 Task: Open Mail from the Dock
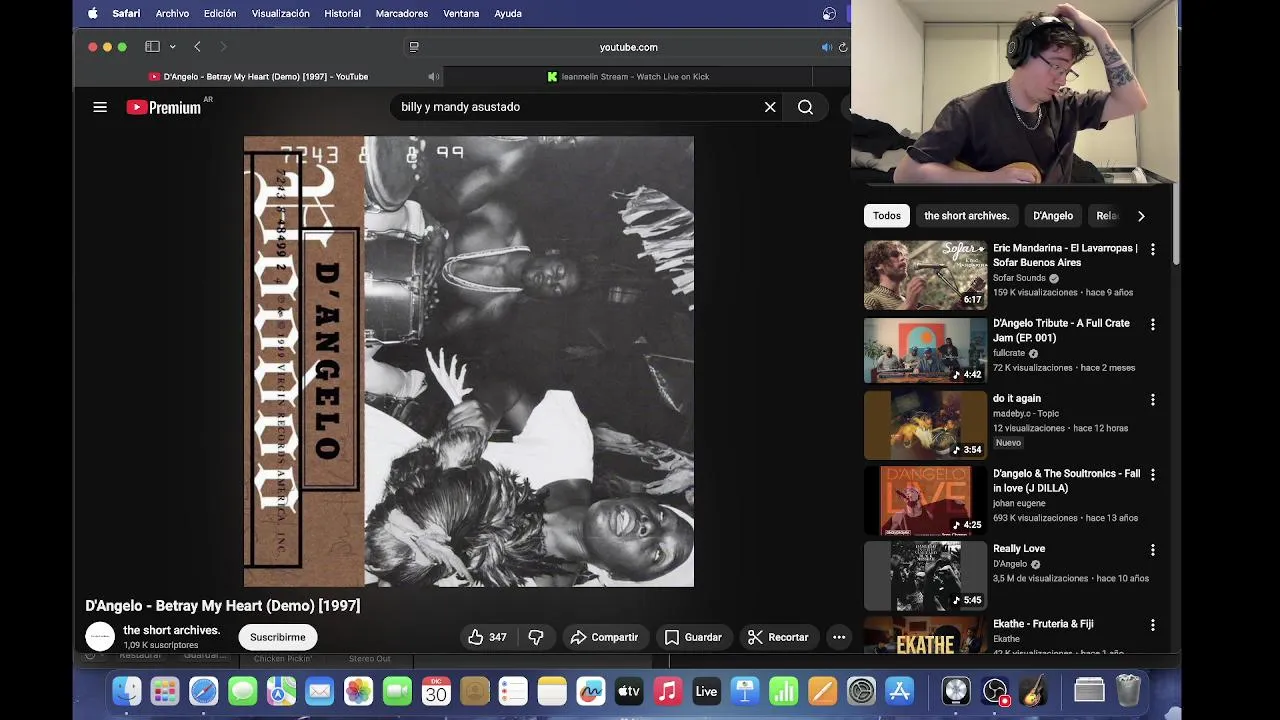[320, 691]
